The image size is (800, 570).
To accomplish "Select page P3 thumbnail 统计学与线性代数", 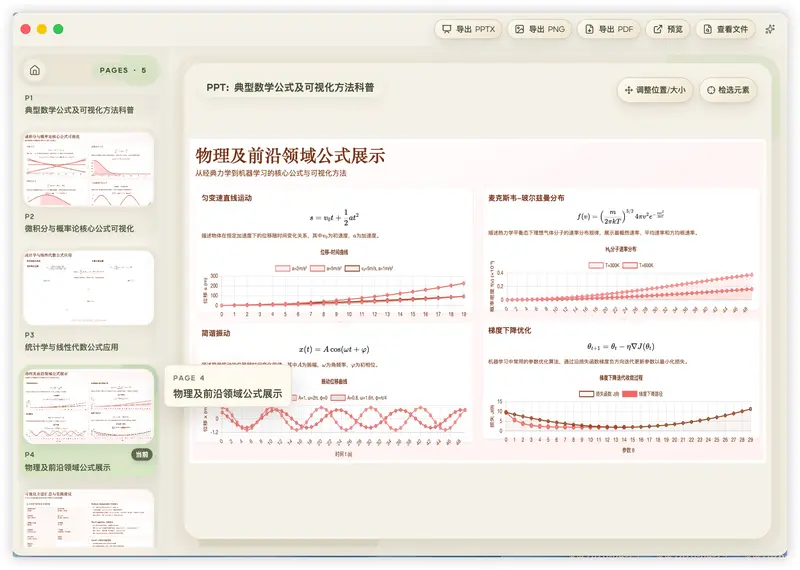I will point(88,288).
